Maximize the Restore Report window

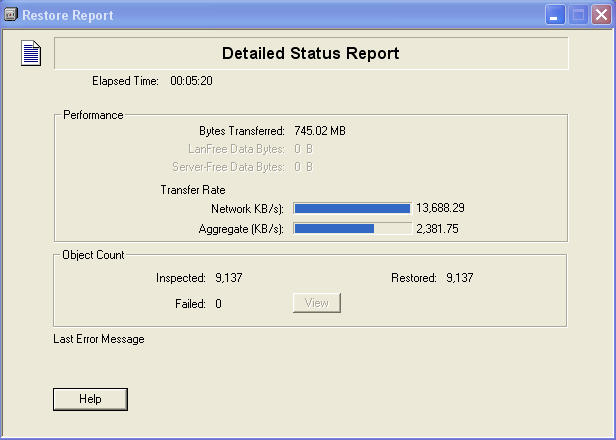point(578,15)
